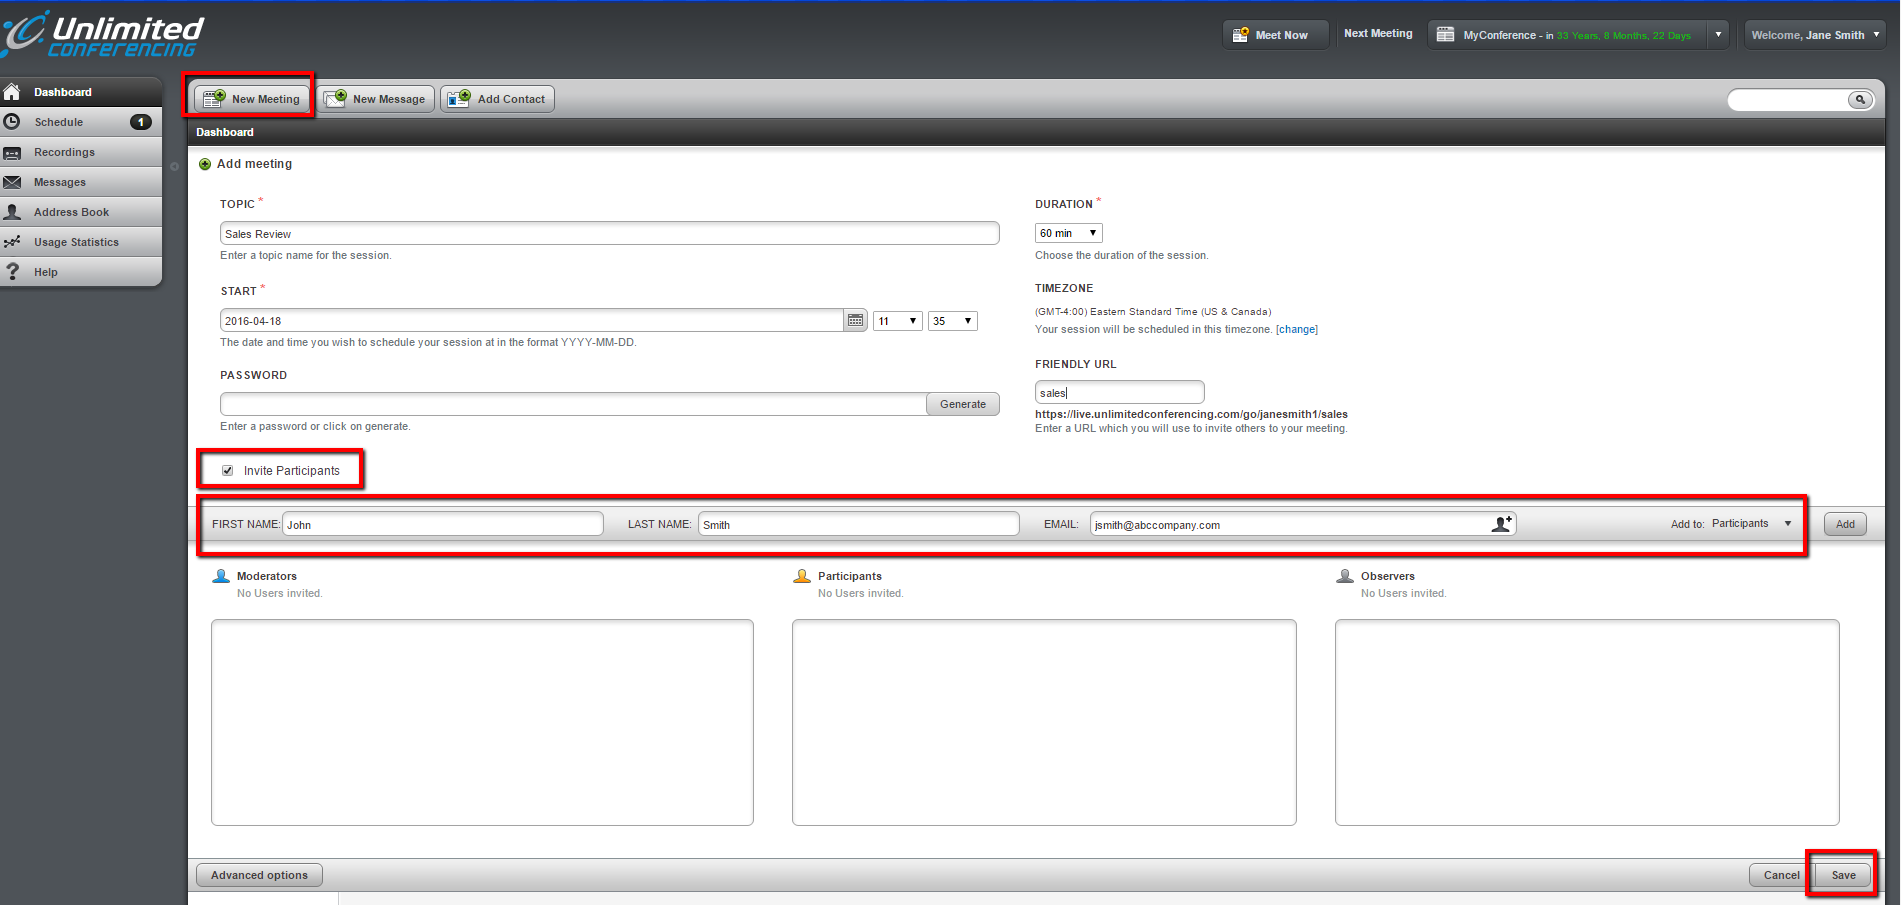The image size is (1901, 905).
Task: Open Recordings from the sidebar
Action: (x=64, y=152)
